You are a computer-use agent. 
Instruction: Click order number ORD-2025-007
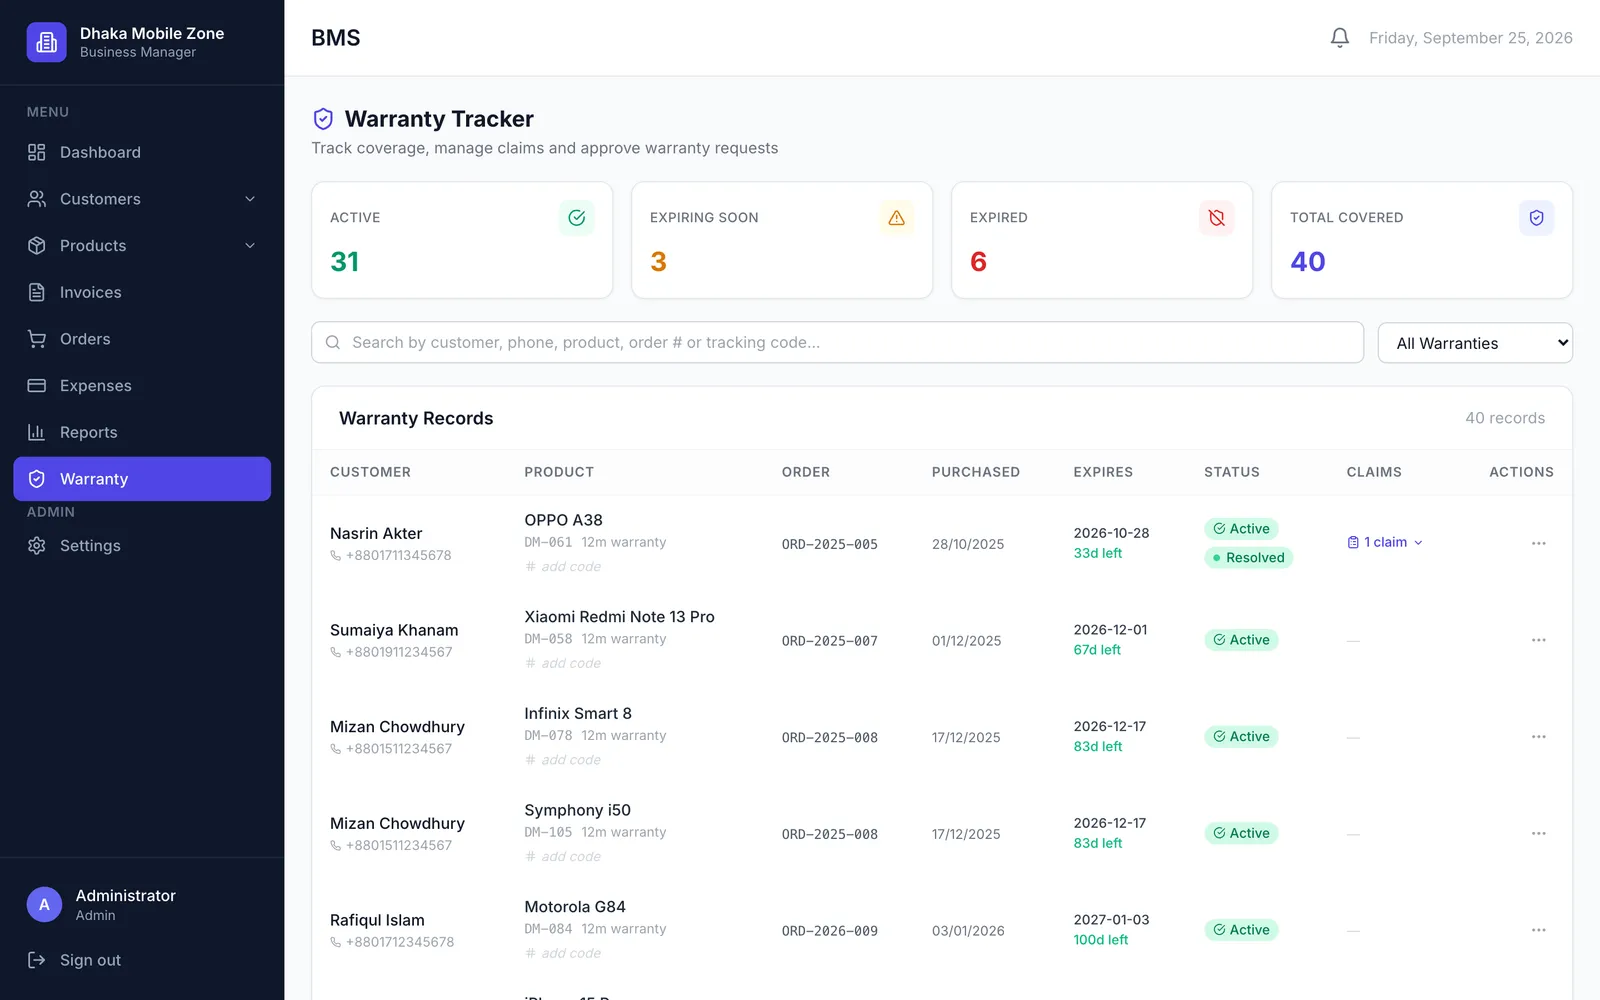click(x=830, y=641)
